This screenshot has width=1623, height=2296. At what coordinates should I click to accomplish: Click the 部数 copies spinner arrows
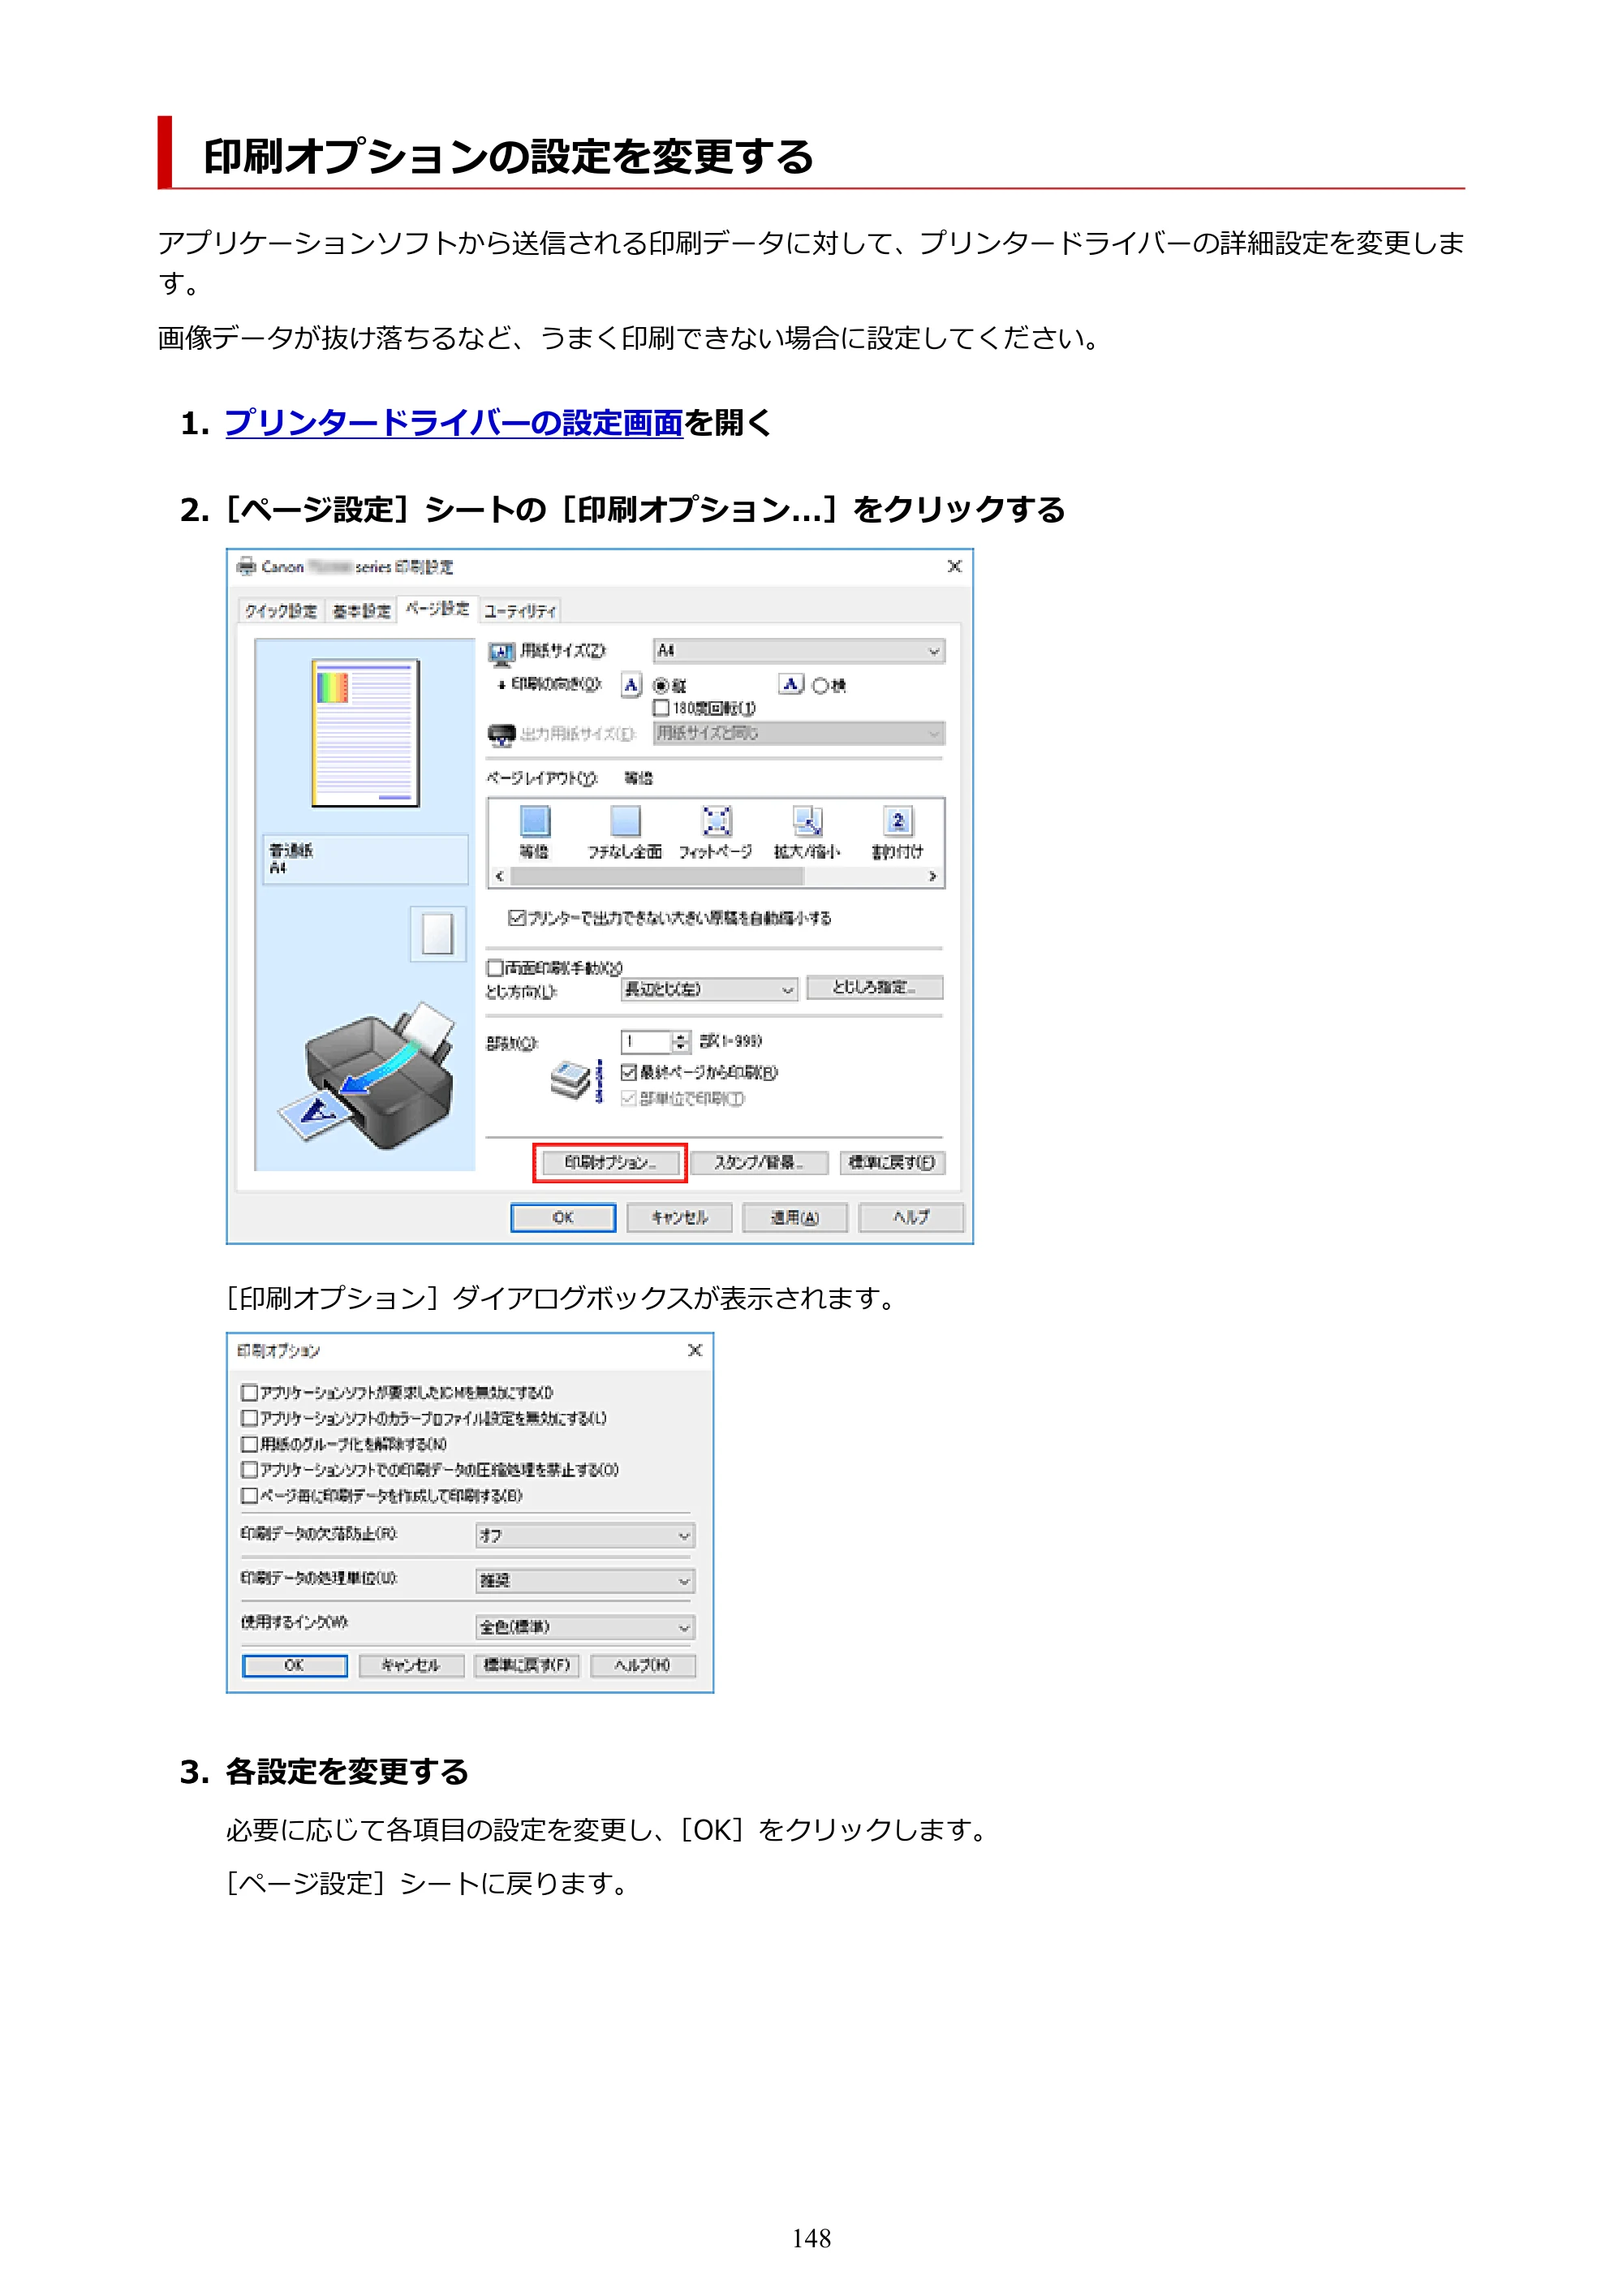click(680, 1042)
